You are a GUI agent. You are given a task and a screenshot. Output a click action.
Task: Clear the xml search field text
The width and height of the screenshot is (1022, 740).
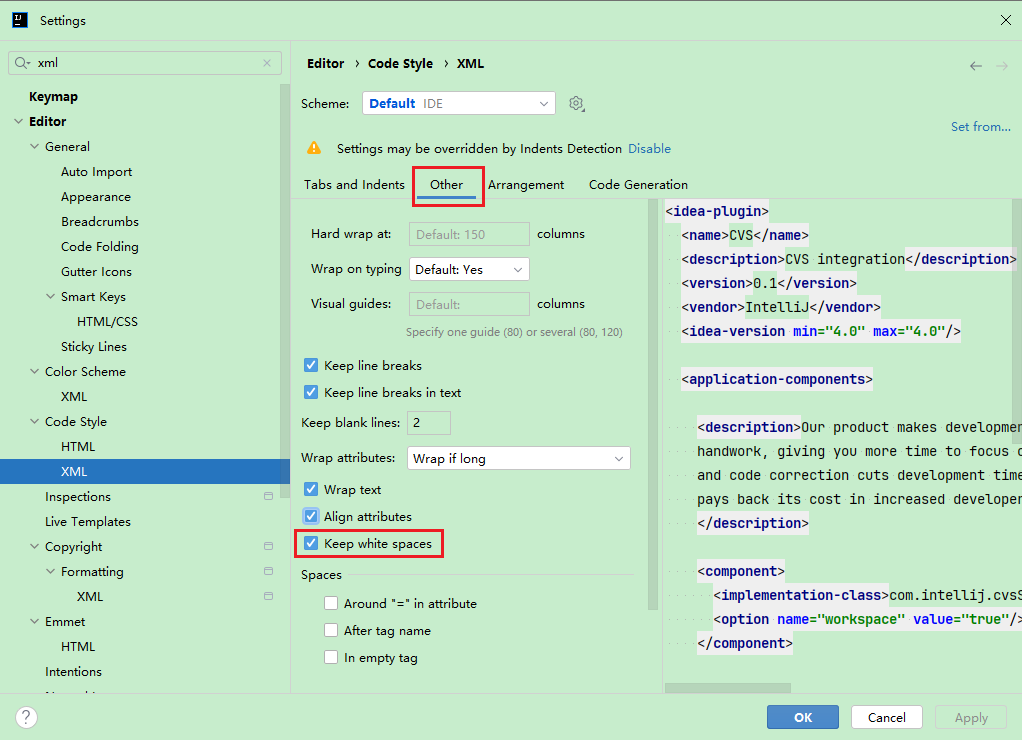point(267,63)
